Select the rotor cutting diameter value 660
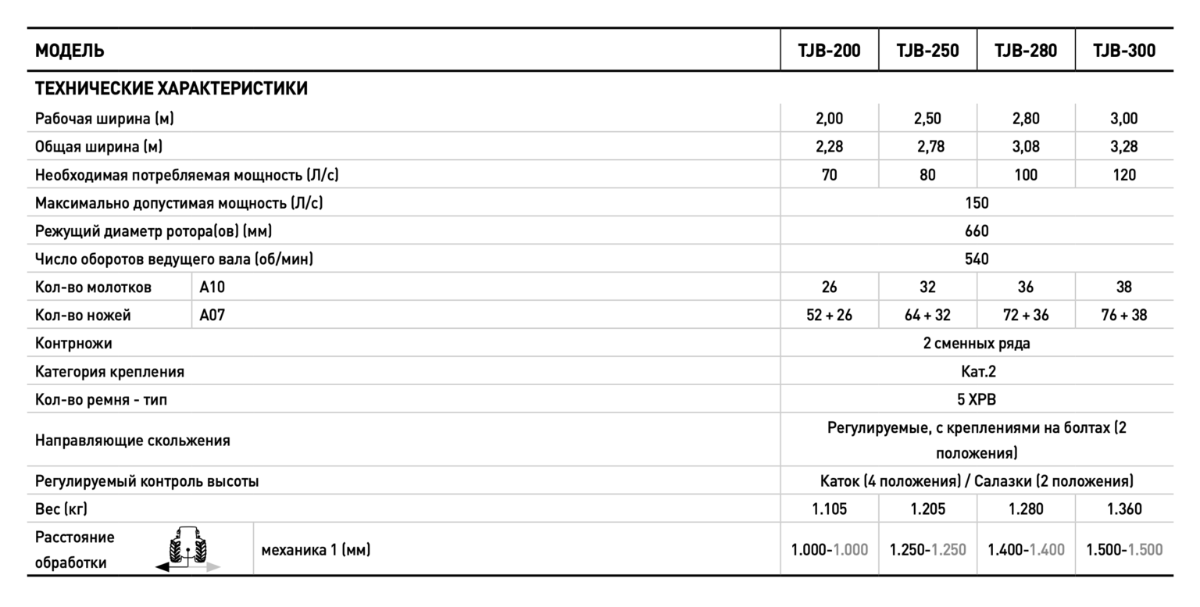The image size is (1200, 607). (976, 231)
